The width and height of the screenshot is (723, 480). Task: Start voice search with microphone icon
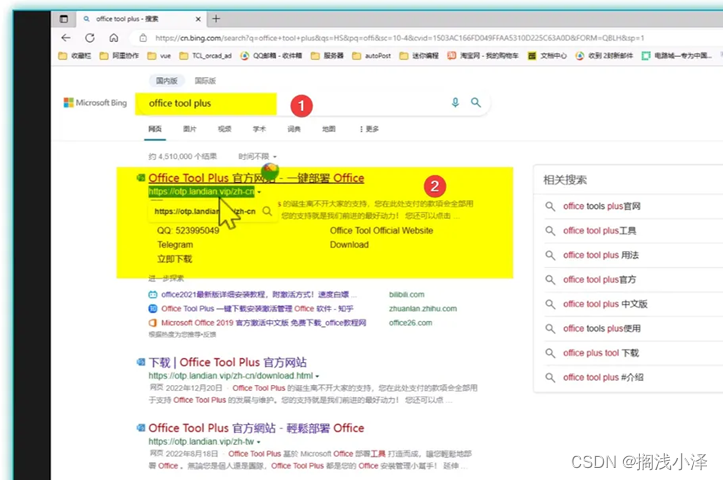tap(455, 102)
